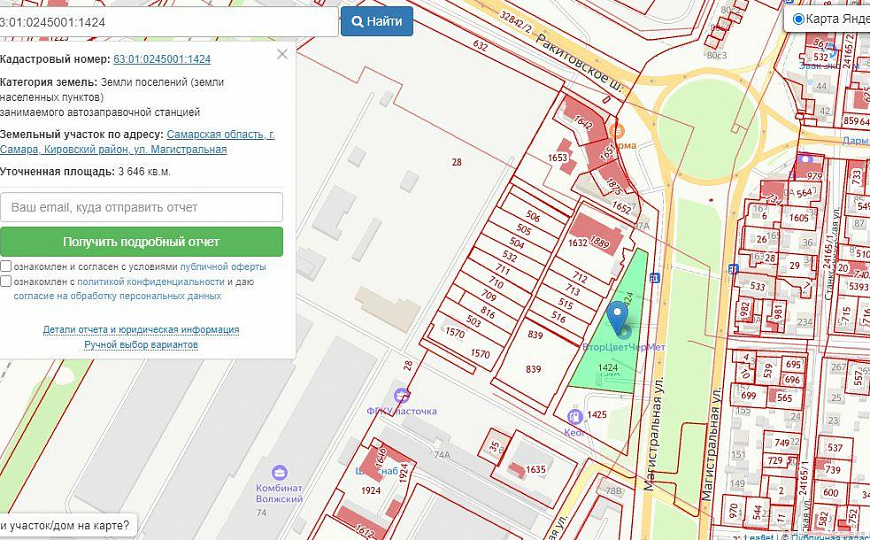Click the blue map pin on parcel 1424

coord(617,317)
